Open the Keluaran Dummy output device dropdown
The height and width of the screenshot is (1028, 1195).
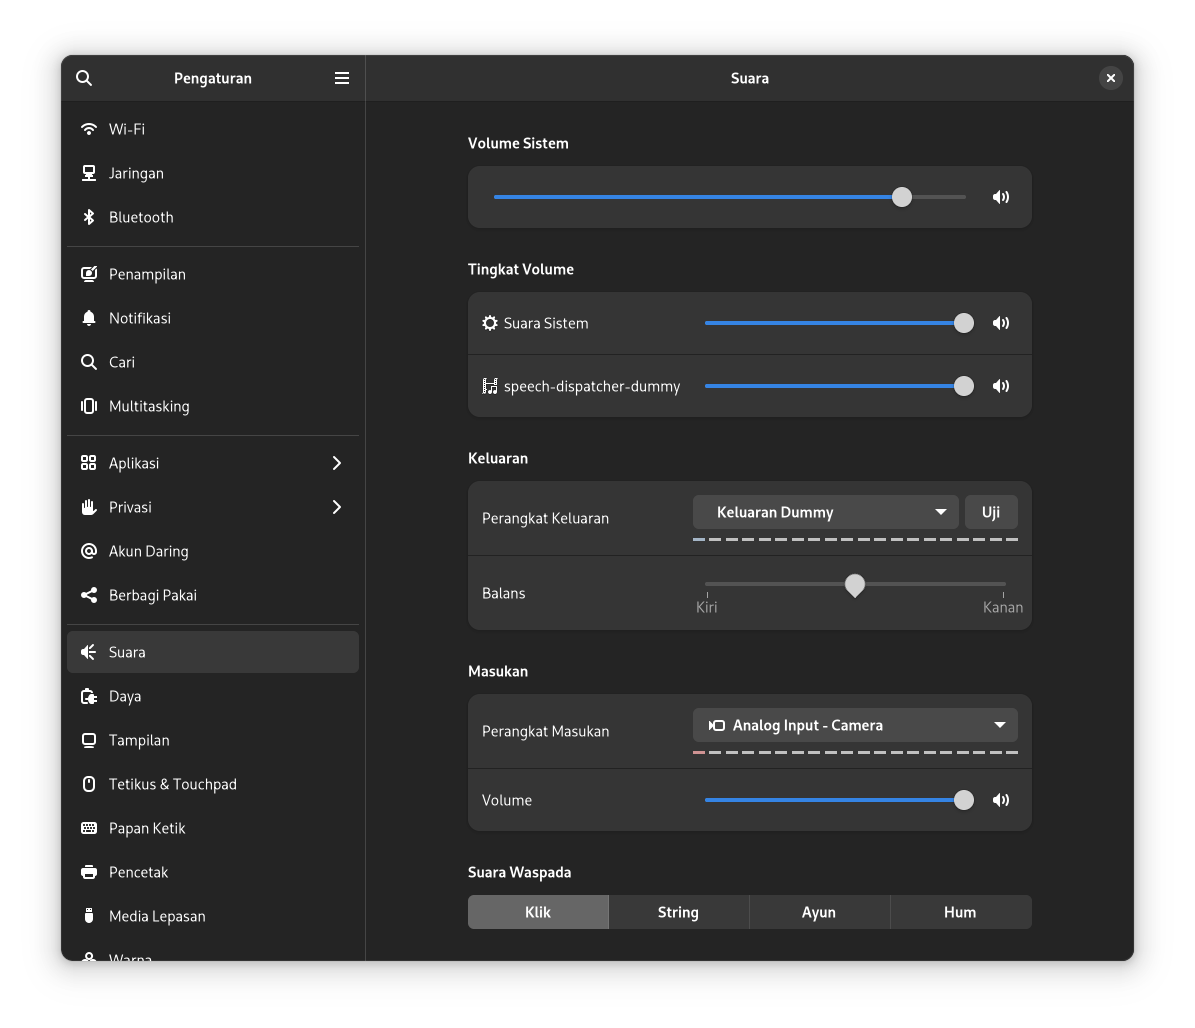(x=825, y=512)
